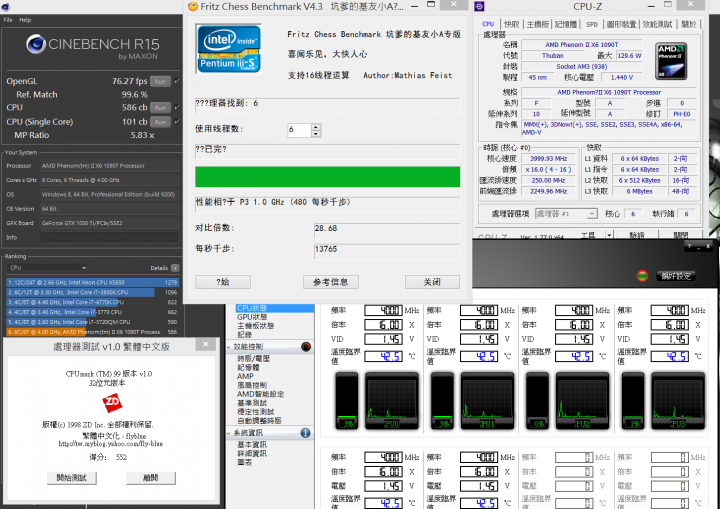The height and width of the screenshot is (509, 720).
Task: Open the 處理器 #1 selection dropdown in CPU-Z
Action: [x=566, y=214]
